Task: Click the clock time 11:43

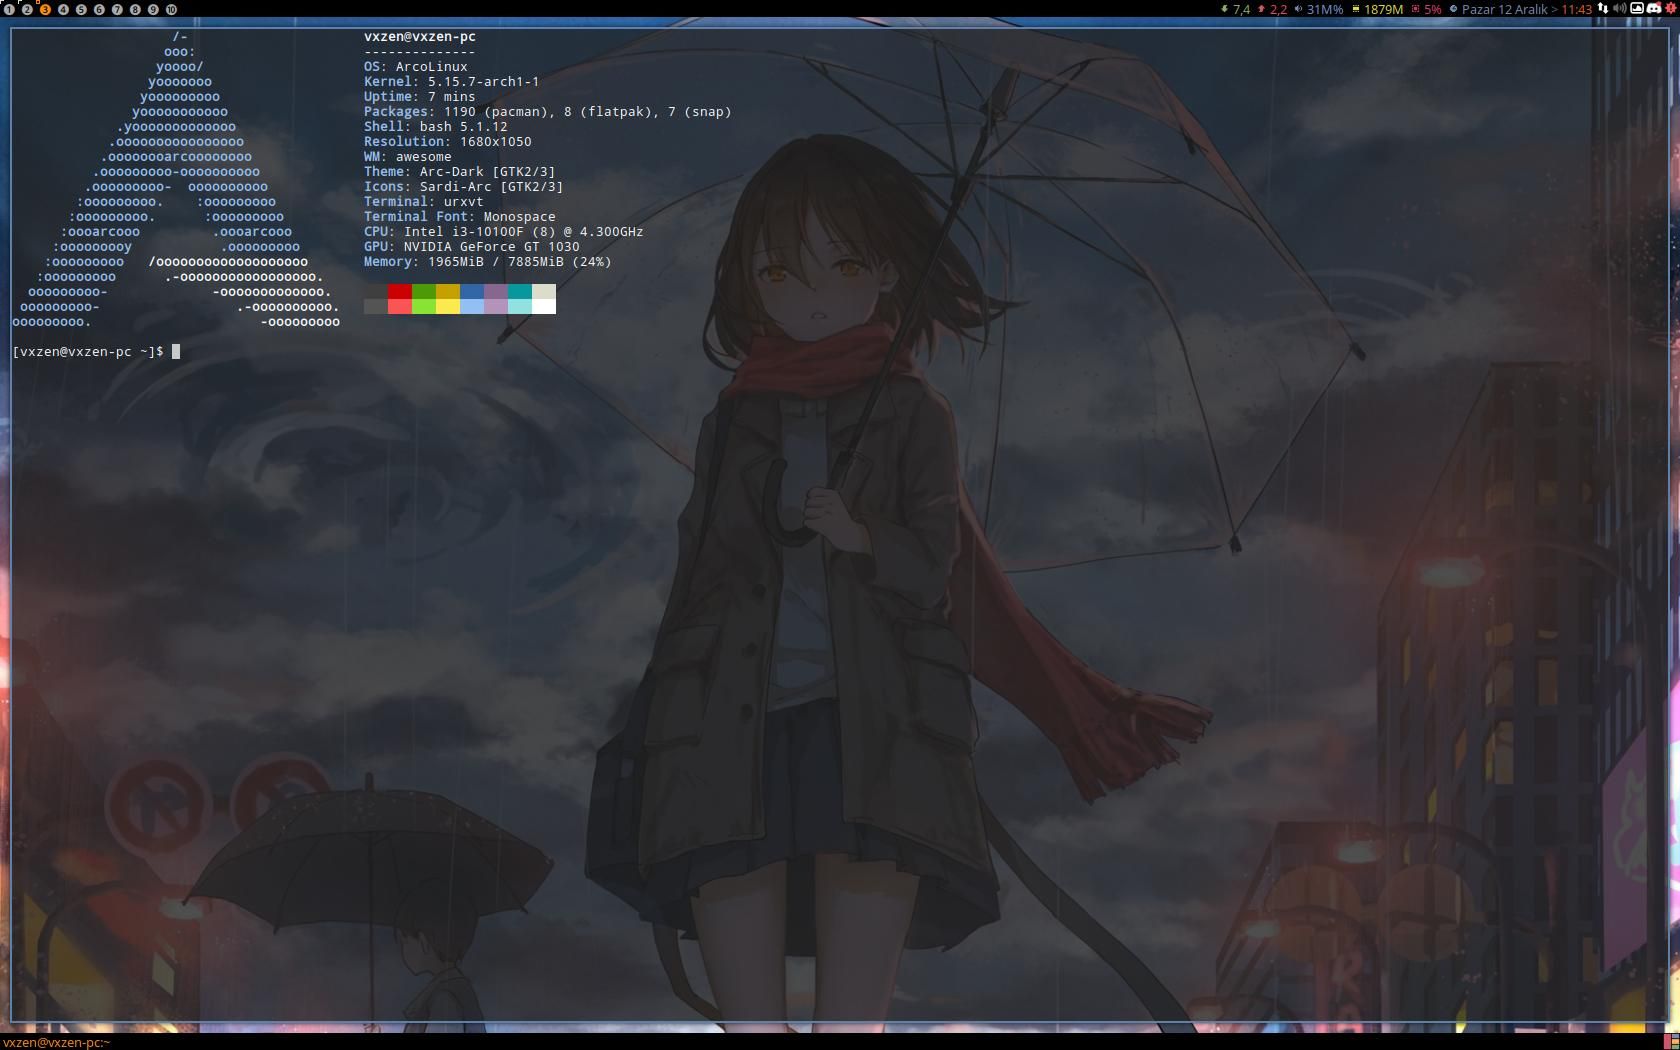Action: pos(1576,9)
